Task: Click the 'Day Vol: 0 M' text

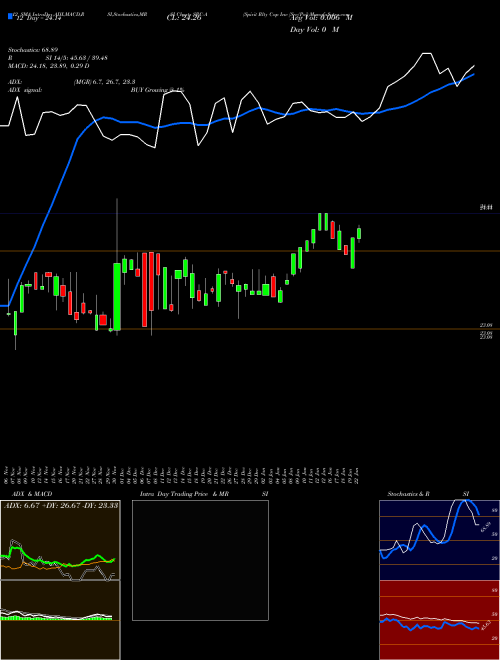Action: [x=314, y=30]
